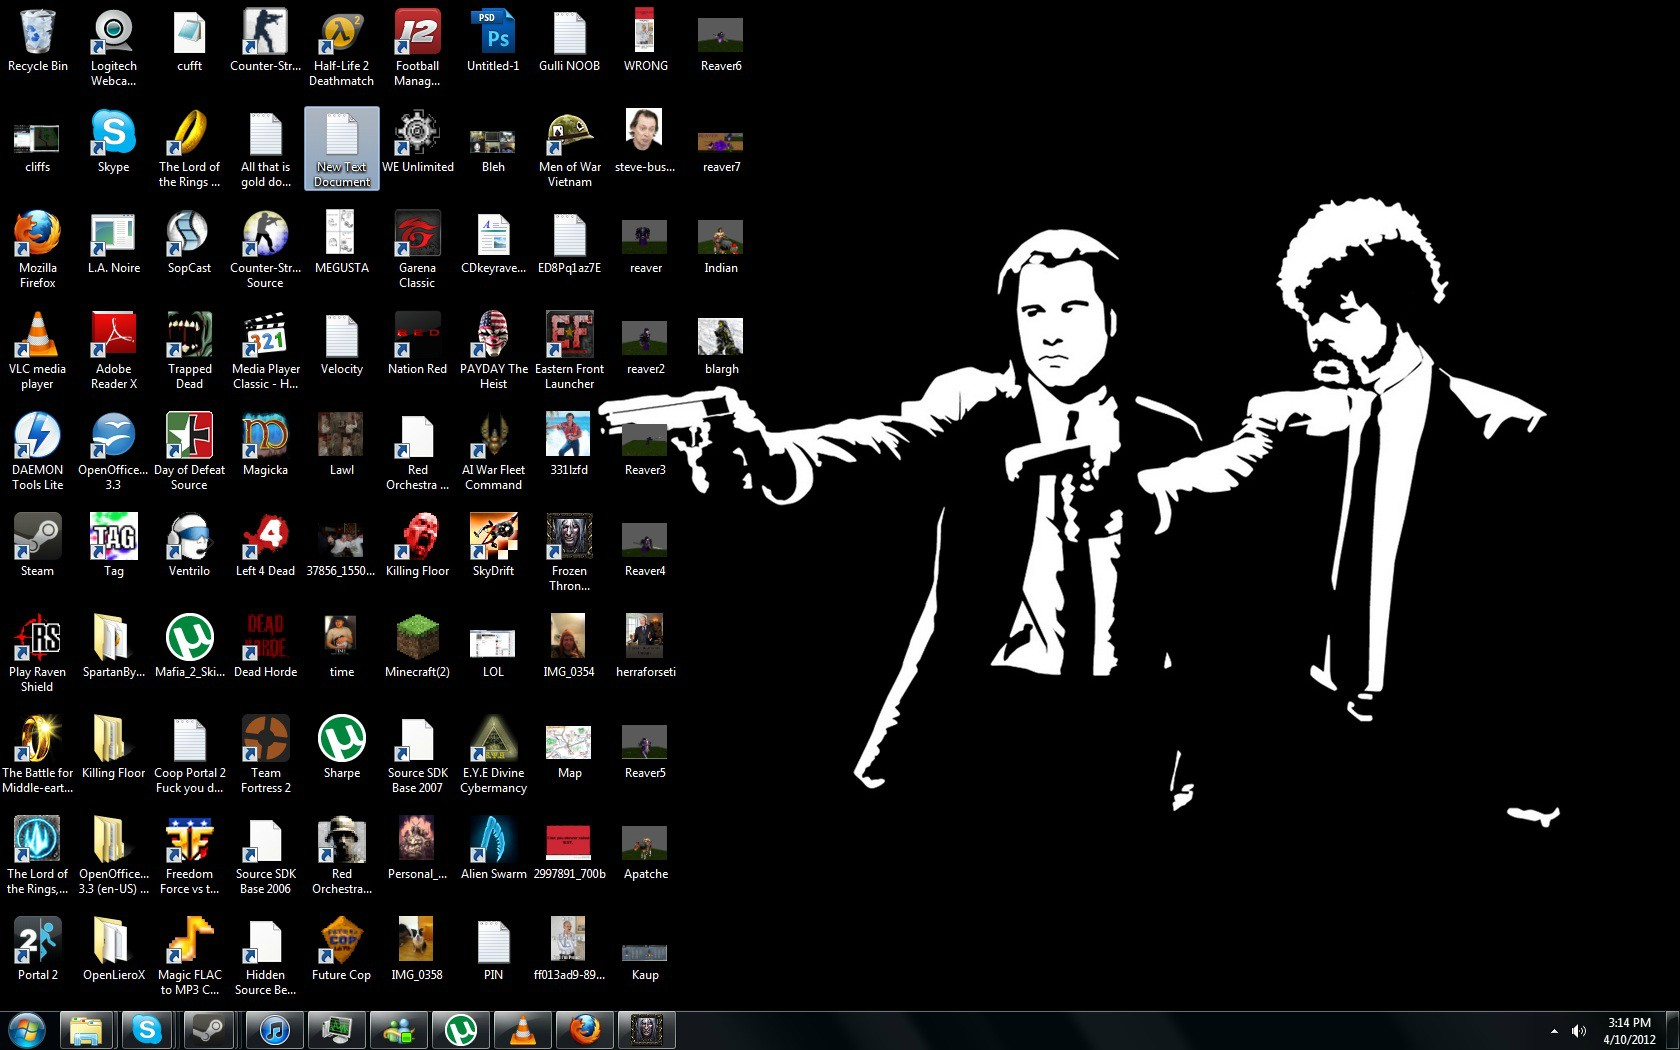Select the DAEMON Tools Lite shortcut
This screenshot has width=1680, height=1050.
[x=37, y=452]
